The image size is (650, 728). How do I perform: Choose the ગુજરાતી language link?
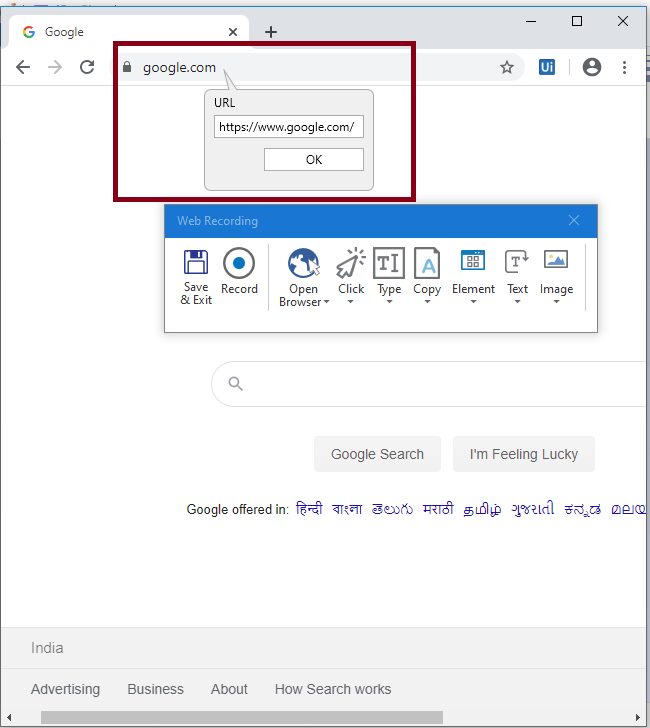[x=533, y=509]
